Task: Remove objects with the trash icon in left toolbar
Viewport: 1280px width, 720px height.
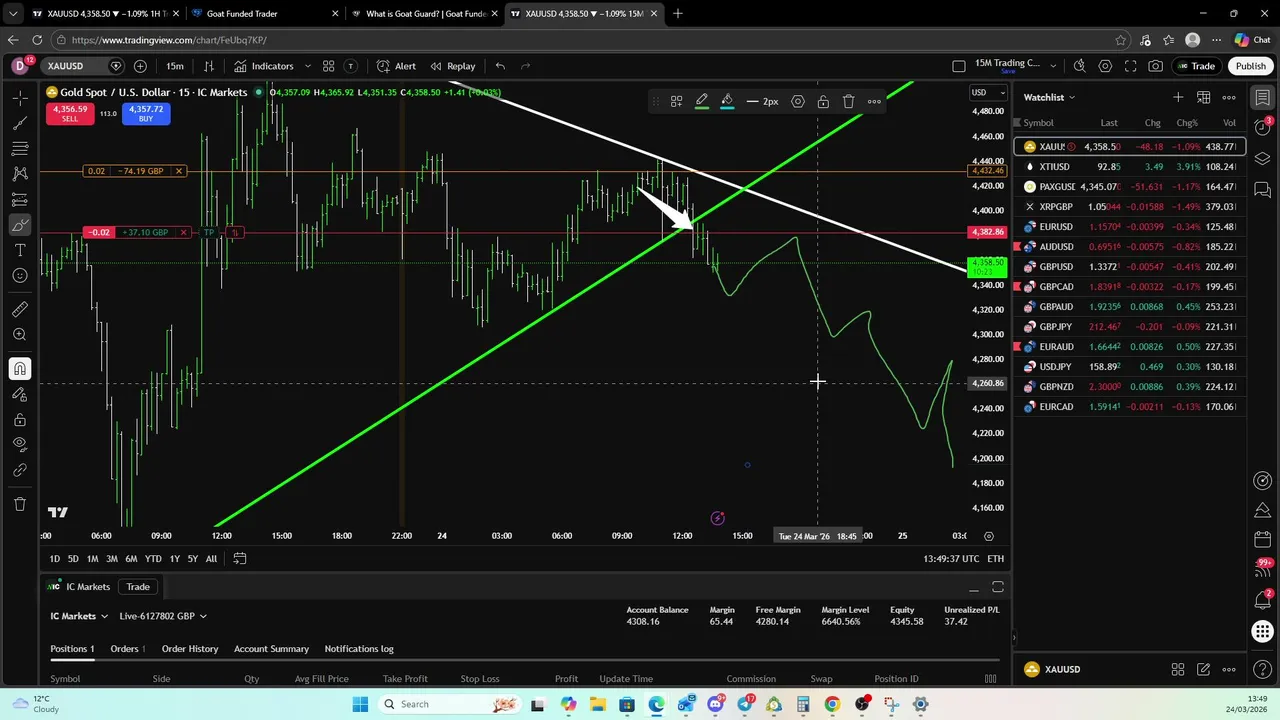Action: tap(20, 504)
